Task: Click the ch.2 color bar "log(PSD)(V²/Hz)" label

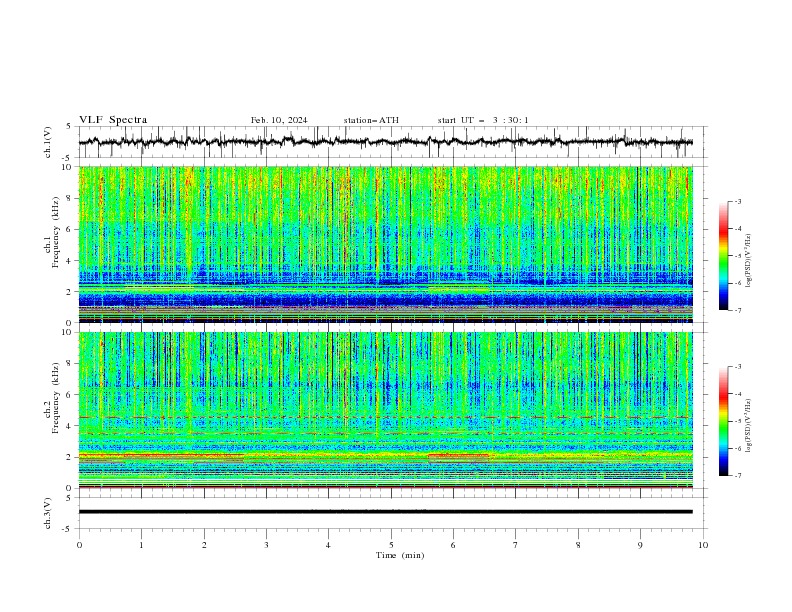Action: click(748, 426)
